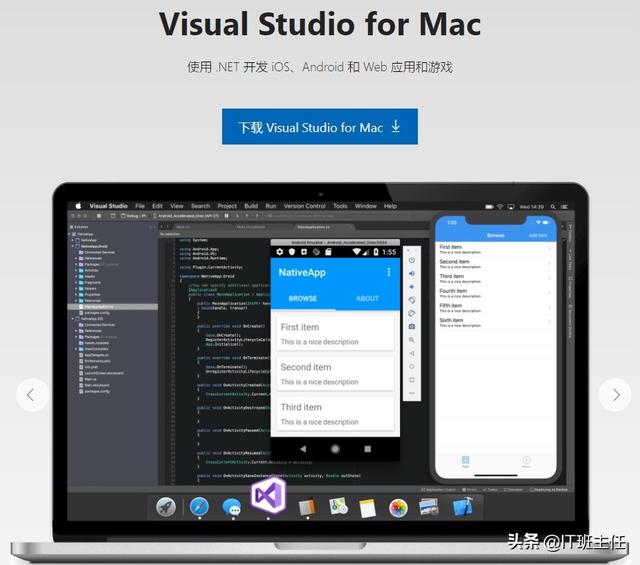640x565 pixels.
Task: Open the Tools menu
Action: point(340,206)
